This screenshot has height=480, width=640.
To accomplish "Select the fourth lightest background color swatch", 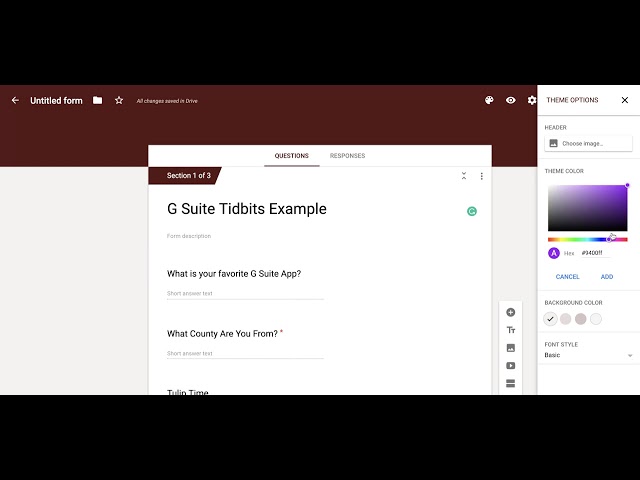I will tap(596, 319).
